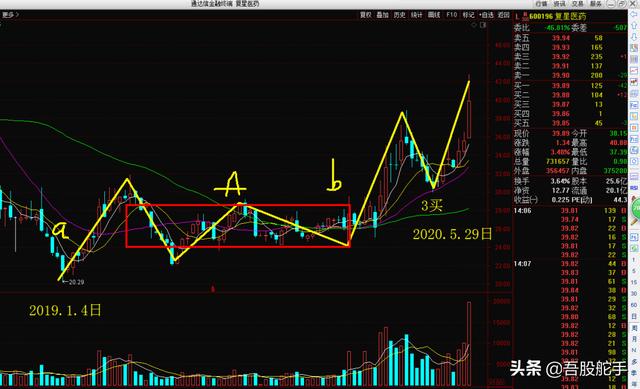Image resolution: width=640 pixels, height=389 pixels.
Task: Select the 30-minute period button
Action: pos(634,294)
